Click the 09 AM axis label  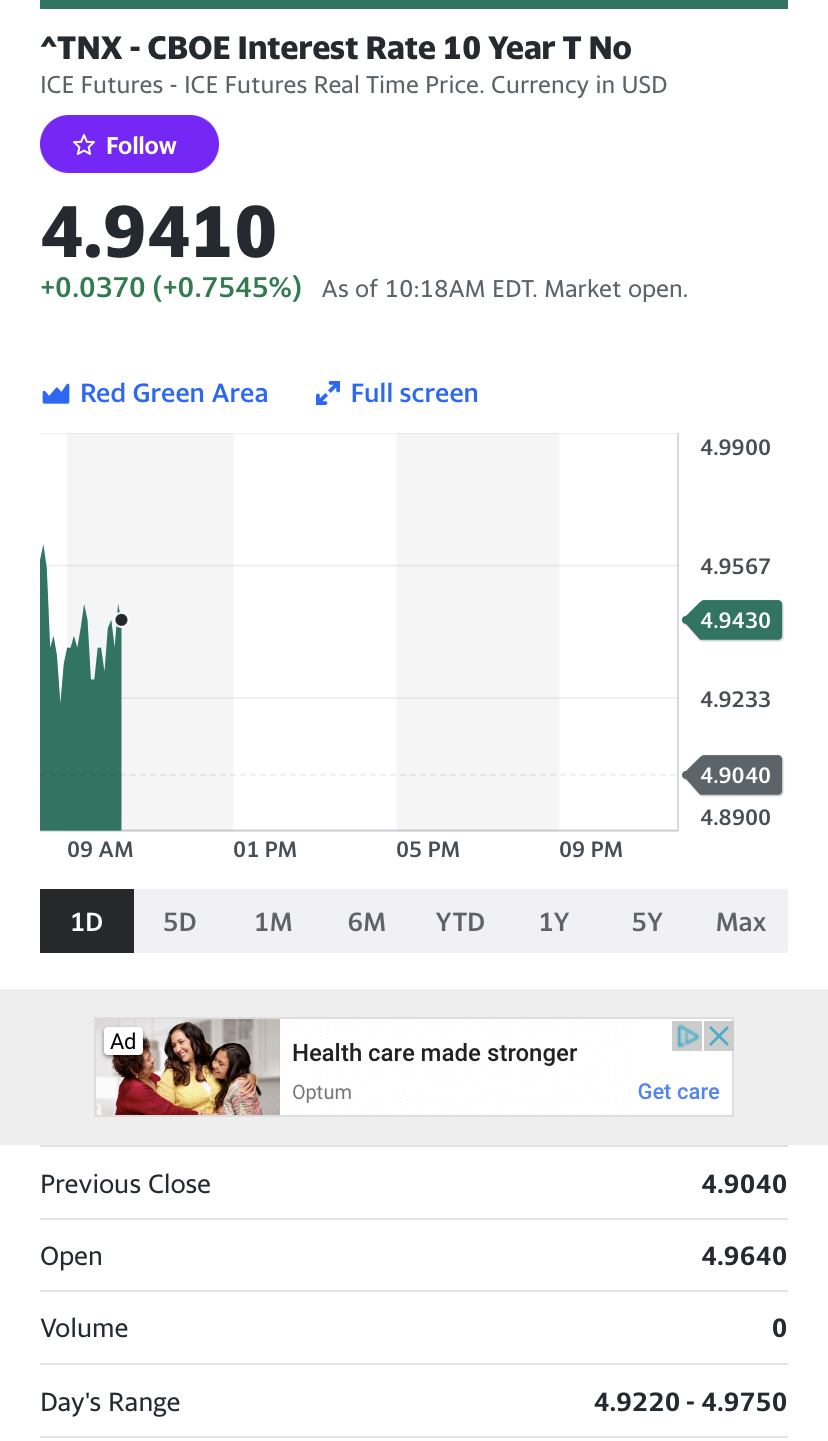click(x=100, y=850)
